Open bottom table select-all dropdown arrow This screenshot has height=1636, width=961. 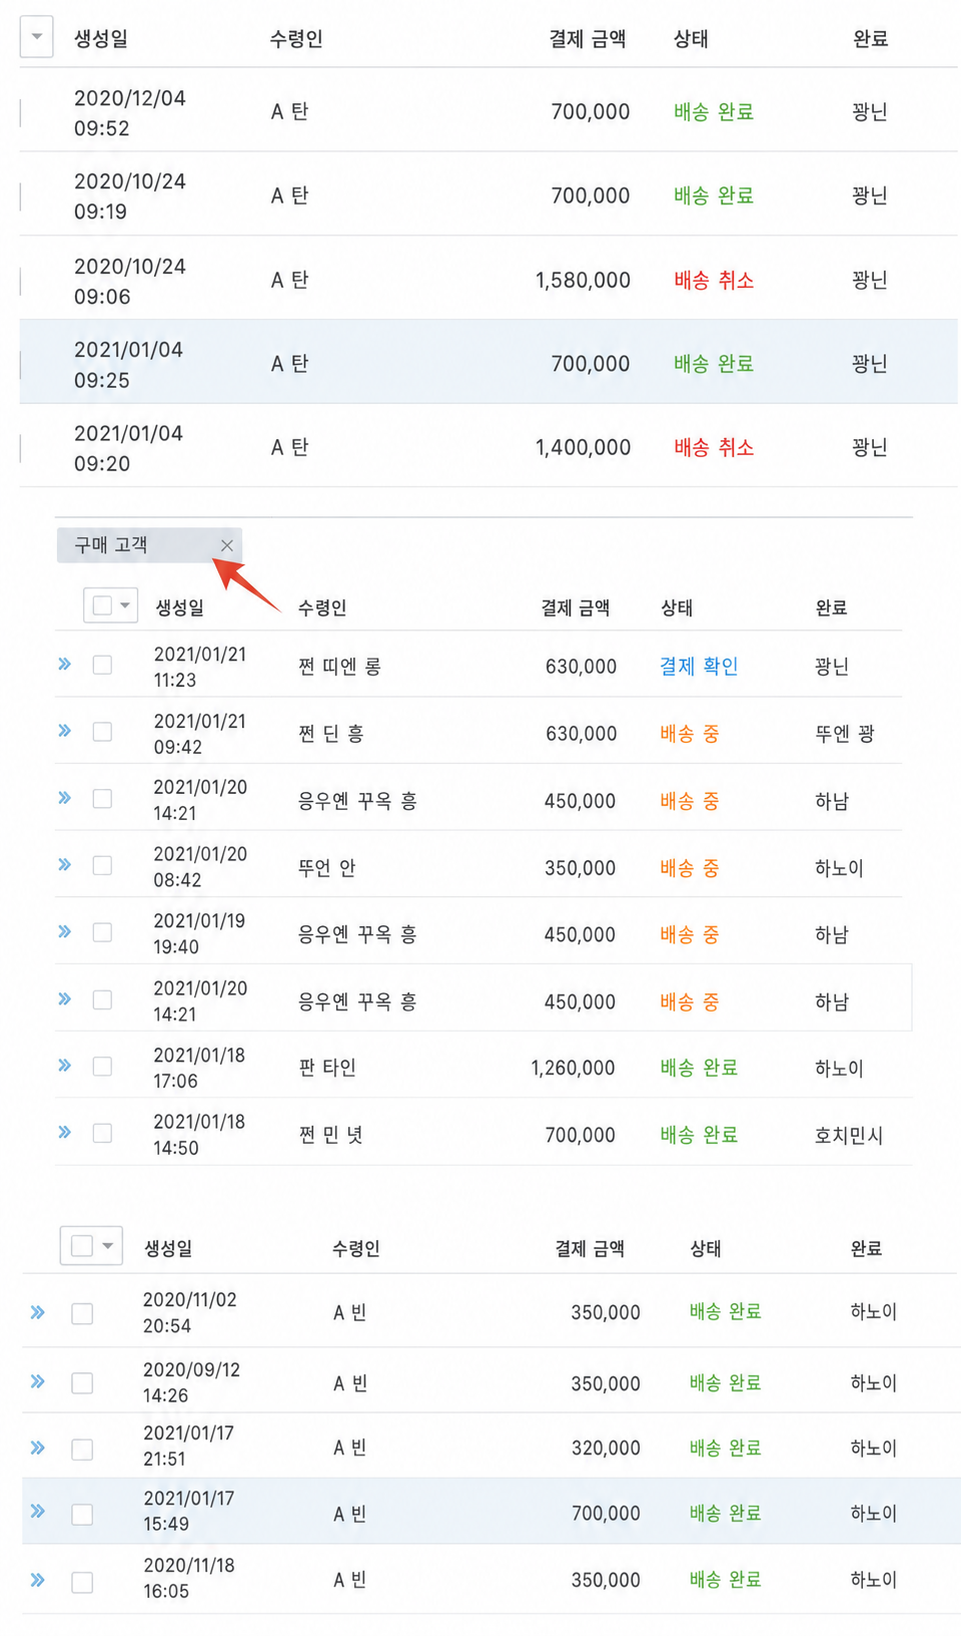(108, 1246)
